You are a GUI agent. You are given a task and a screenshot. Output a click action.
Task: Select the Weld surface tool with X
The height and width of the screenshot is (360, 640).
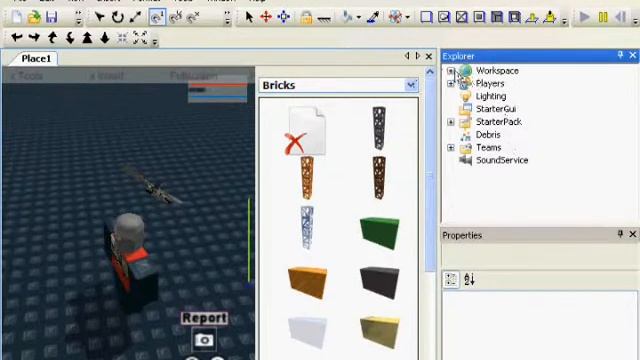point(462,17)
